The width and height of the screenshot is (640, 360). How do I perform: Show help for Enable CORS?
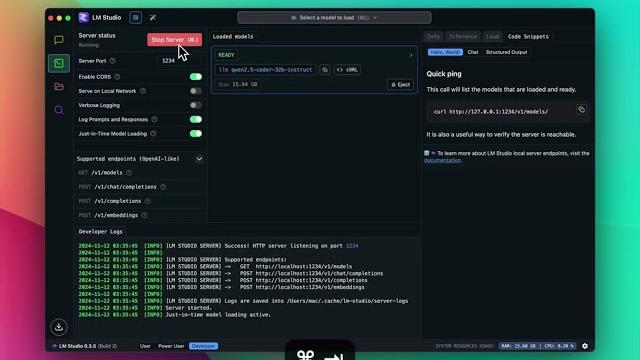pyautogui.click(x=117, y=77)
